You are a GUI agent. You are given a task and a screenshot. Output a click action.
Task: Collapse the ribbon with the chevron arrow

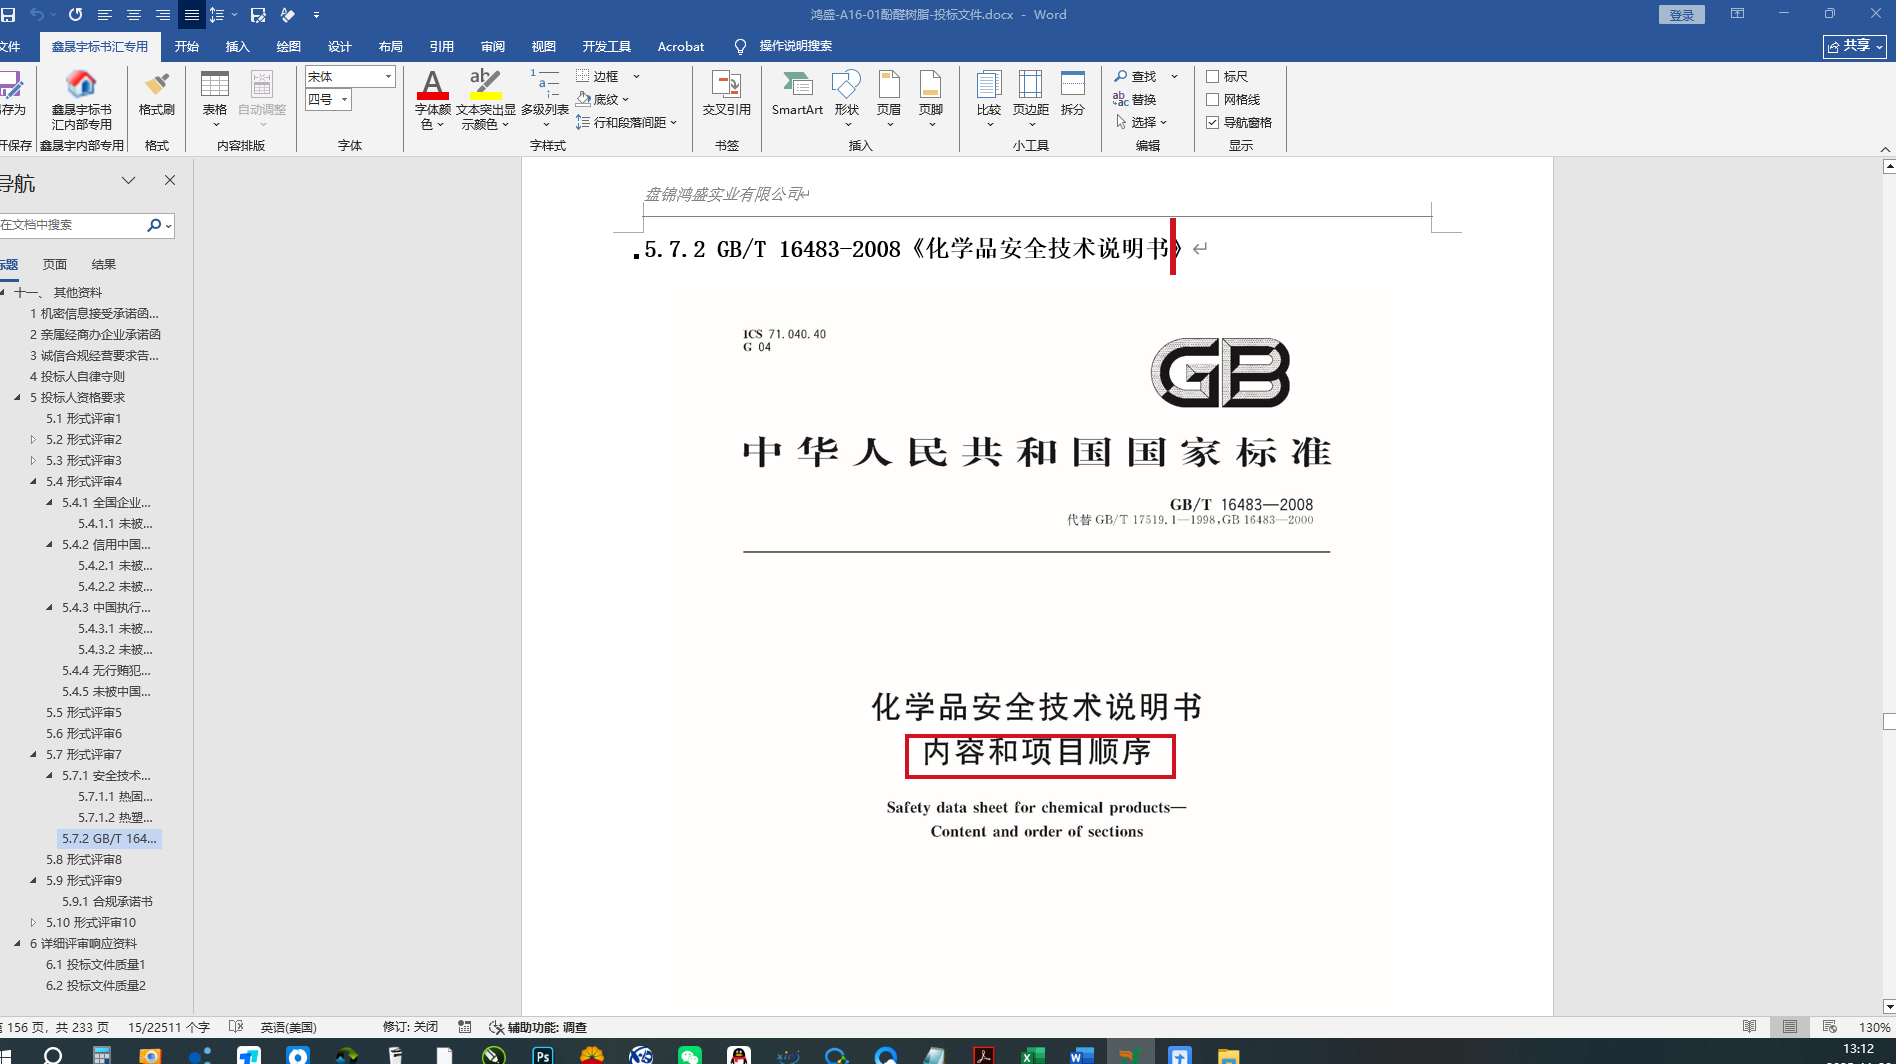(x=1885, y=149)
